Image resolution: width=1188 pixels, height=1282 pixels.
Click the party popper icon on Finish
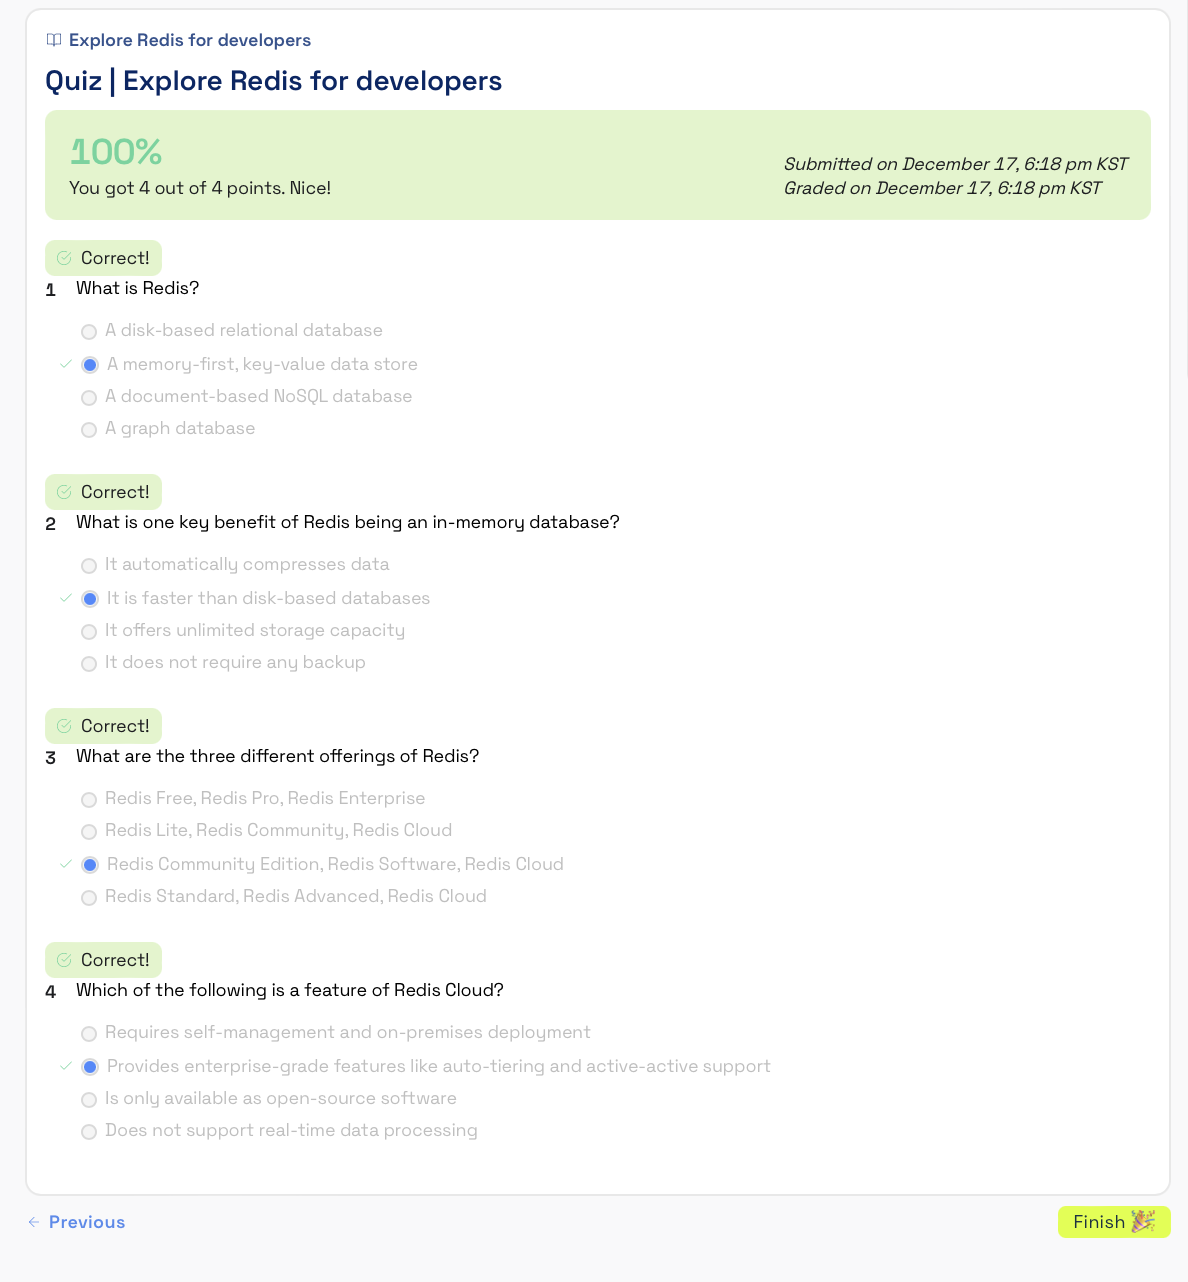pyautogui.click(x=1143, y=1221)
